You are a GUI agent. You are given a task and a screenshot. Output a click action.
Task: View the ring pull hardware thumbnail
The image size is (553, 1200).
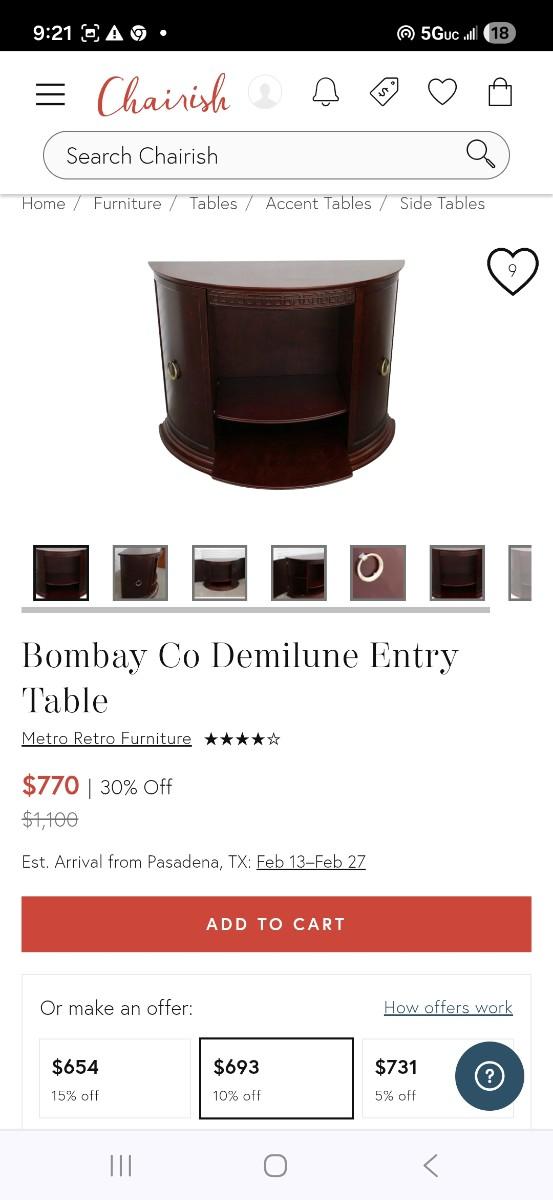pyautogui.click(x=378, y=572)
